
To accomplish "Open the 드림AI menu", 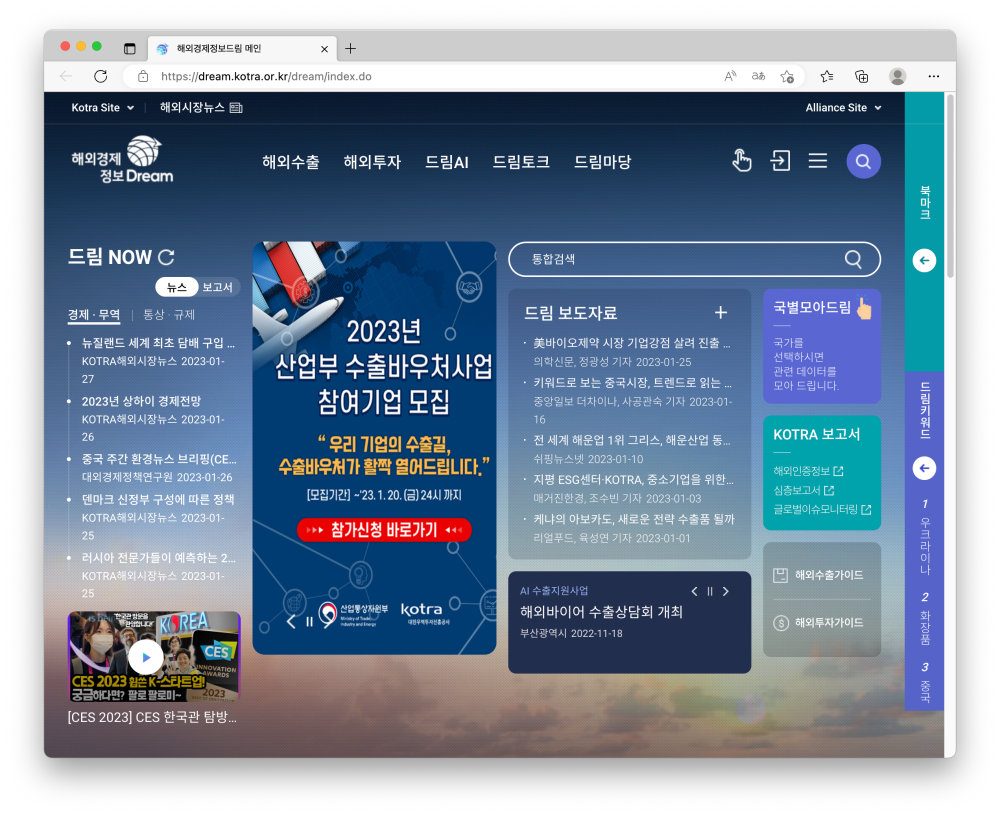I will pyautogui.click(x=446, y=162).
